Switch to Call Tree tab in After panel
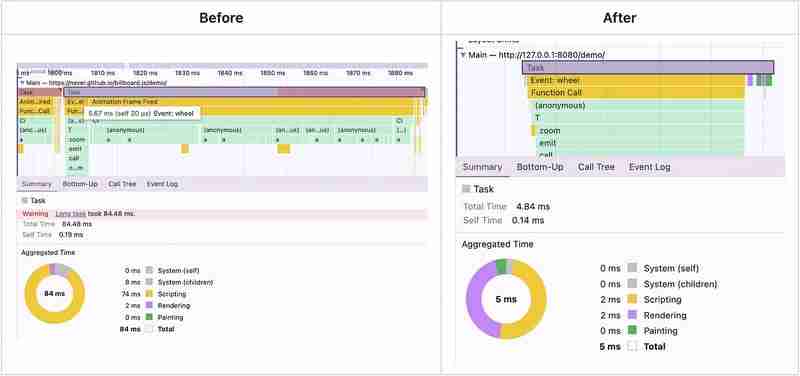Image resolution: width=800 pixels, height=376 pixels. tap(596, 167)
